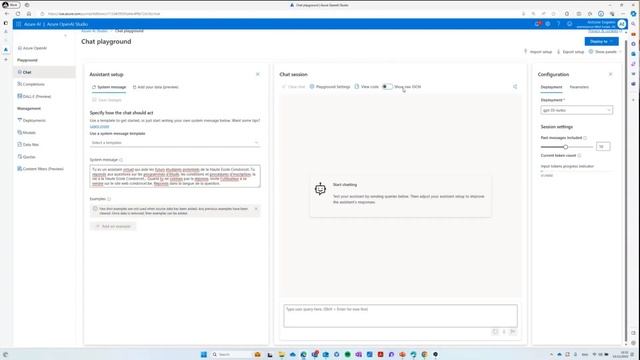Click info icon beside Examples label
This screenshot has height=360, width=640.
point(109,199)
